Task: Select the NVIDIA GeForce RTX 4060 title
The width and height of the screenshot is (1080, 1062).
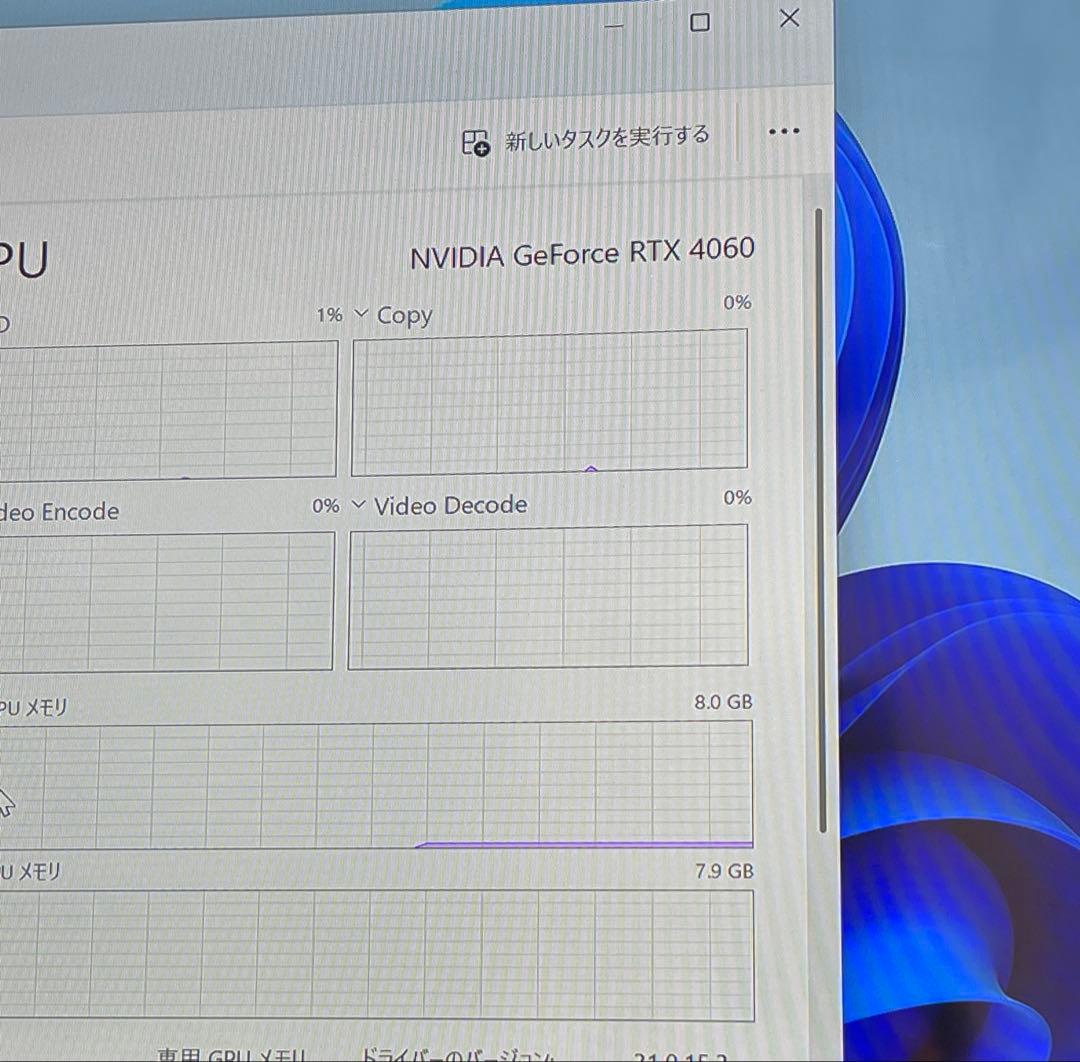Action: [x=584, y=254]
